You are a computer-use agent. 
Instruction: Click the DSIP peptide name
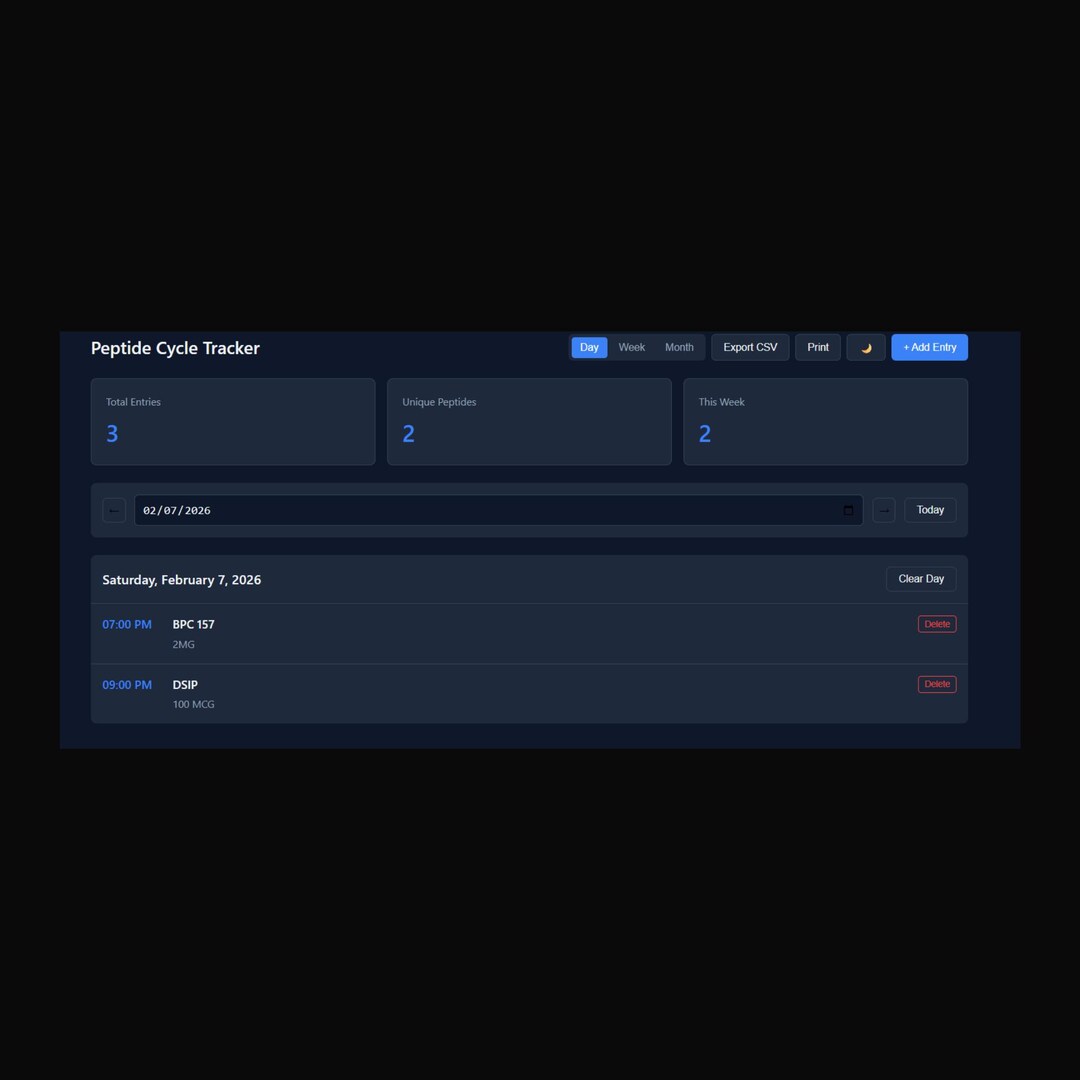pos(185,685)
